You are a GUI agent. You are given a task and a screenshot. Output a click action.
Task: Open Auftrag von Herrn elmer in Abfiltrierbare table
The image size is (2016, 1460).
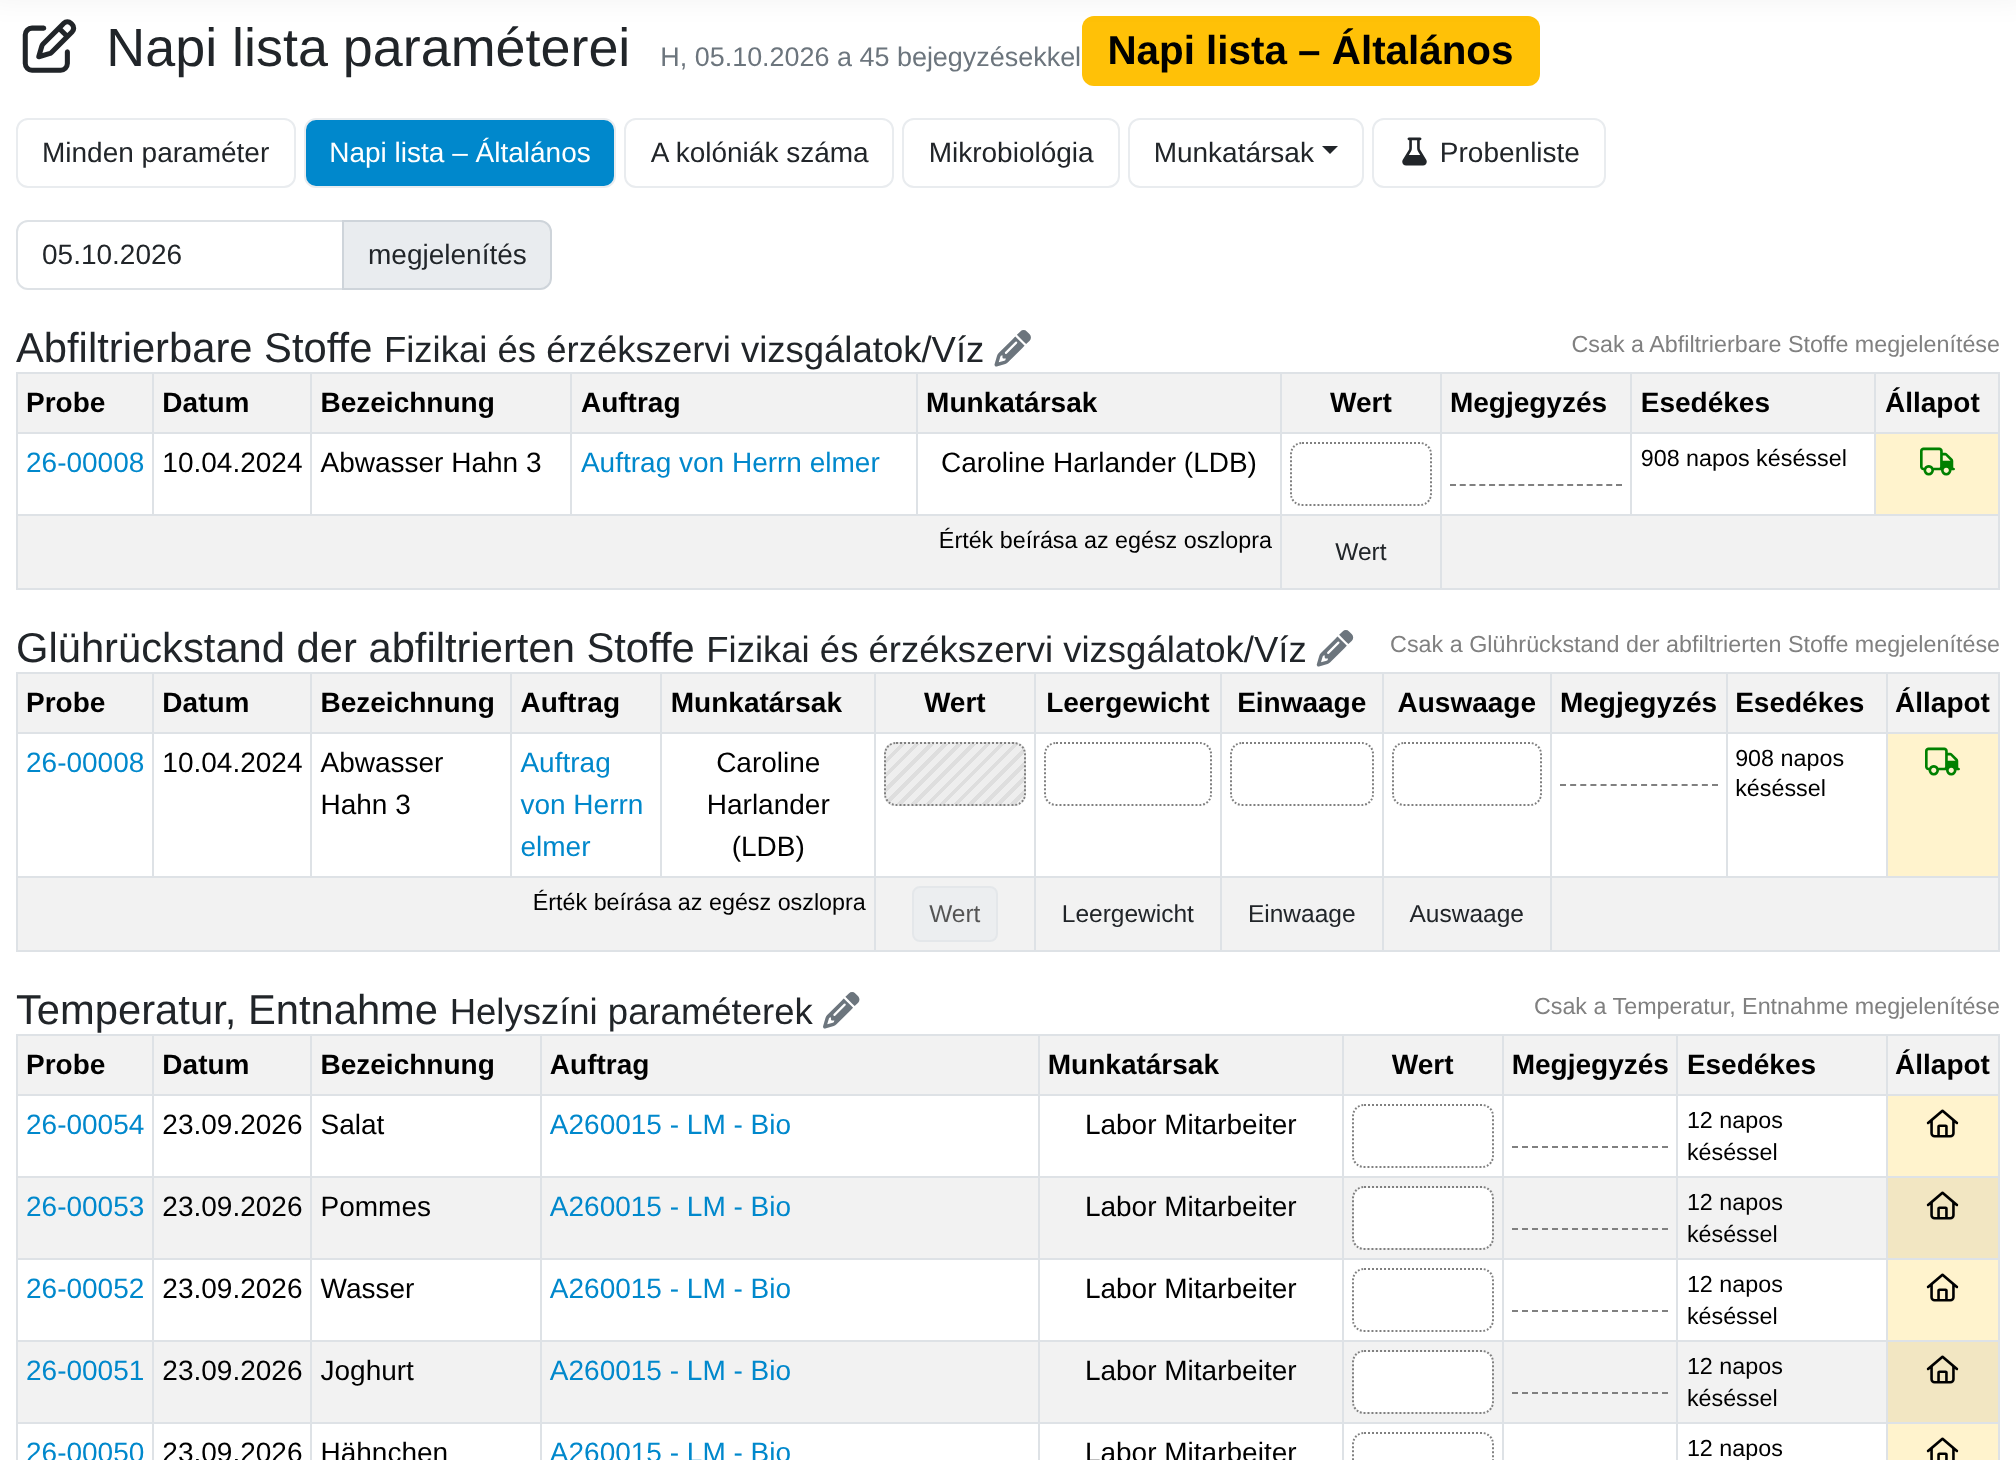pos(730,462)
